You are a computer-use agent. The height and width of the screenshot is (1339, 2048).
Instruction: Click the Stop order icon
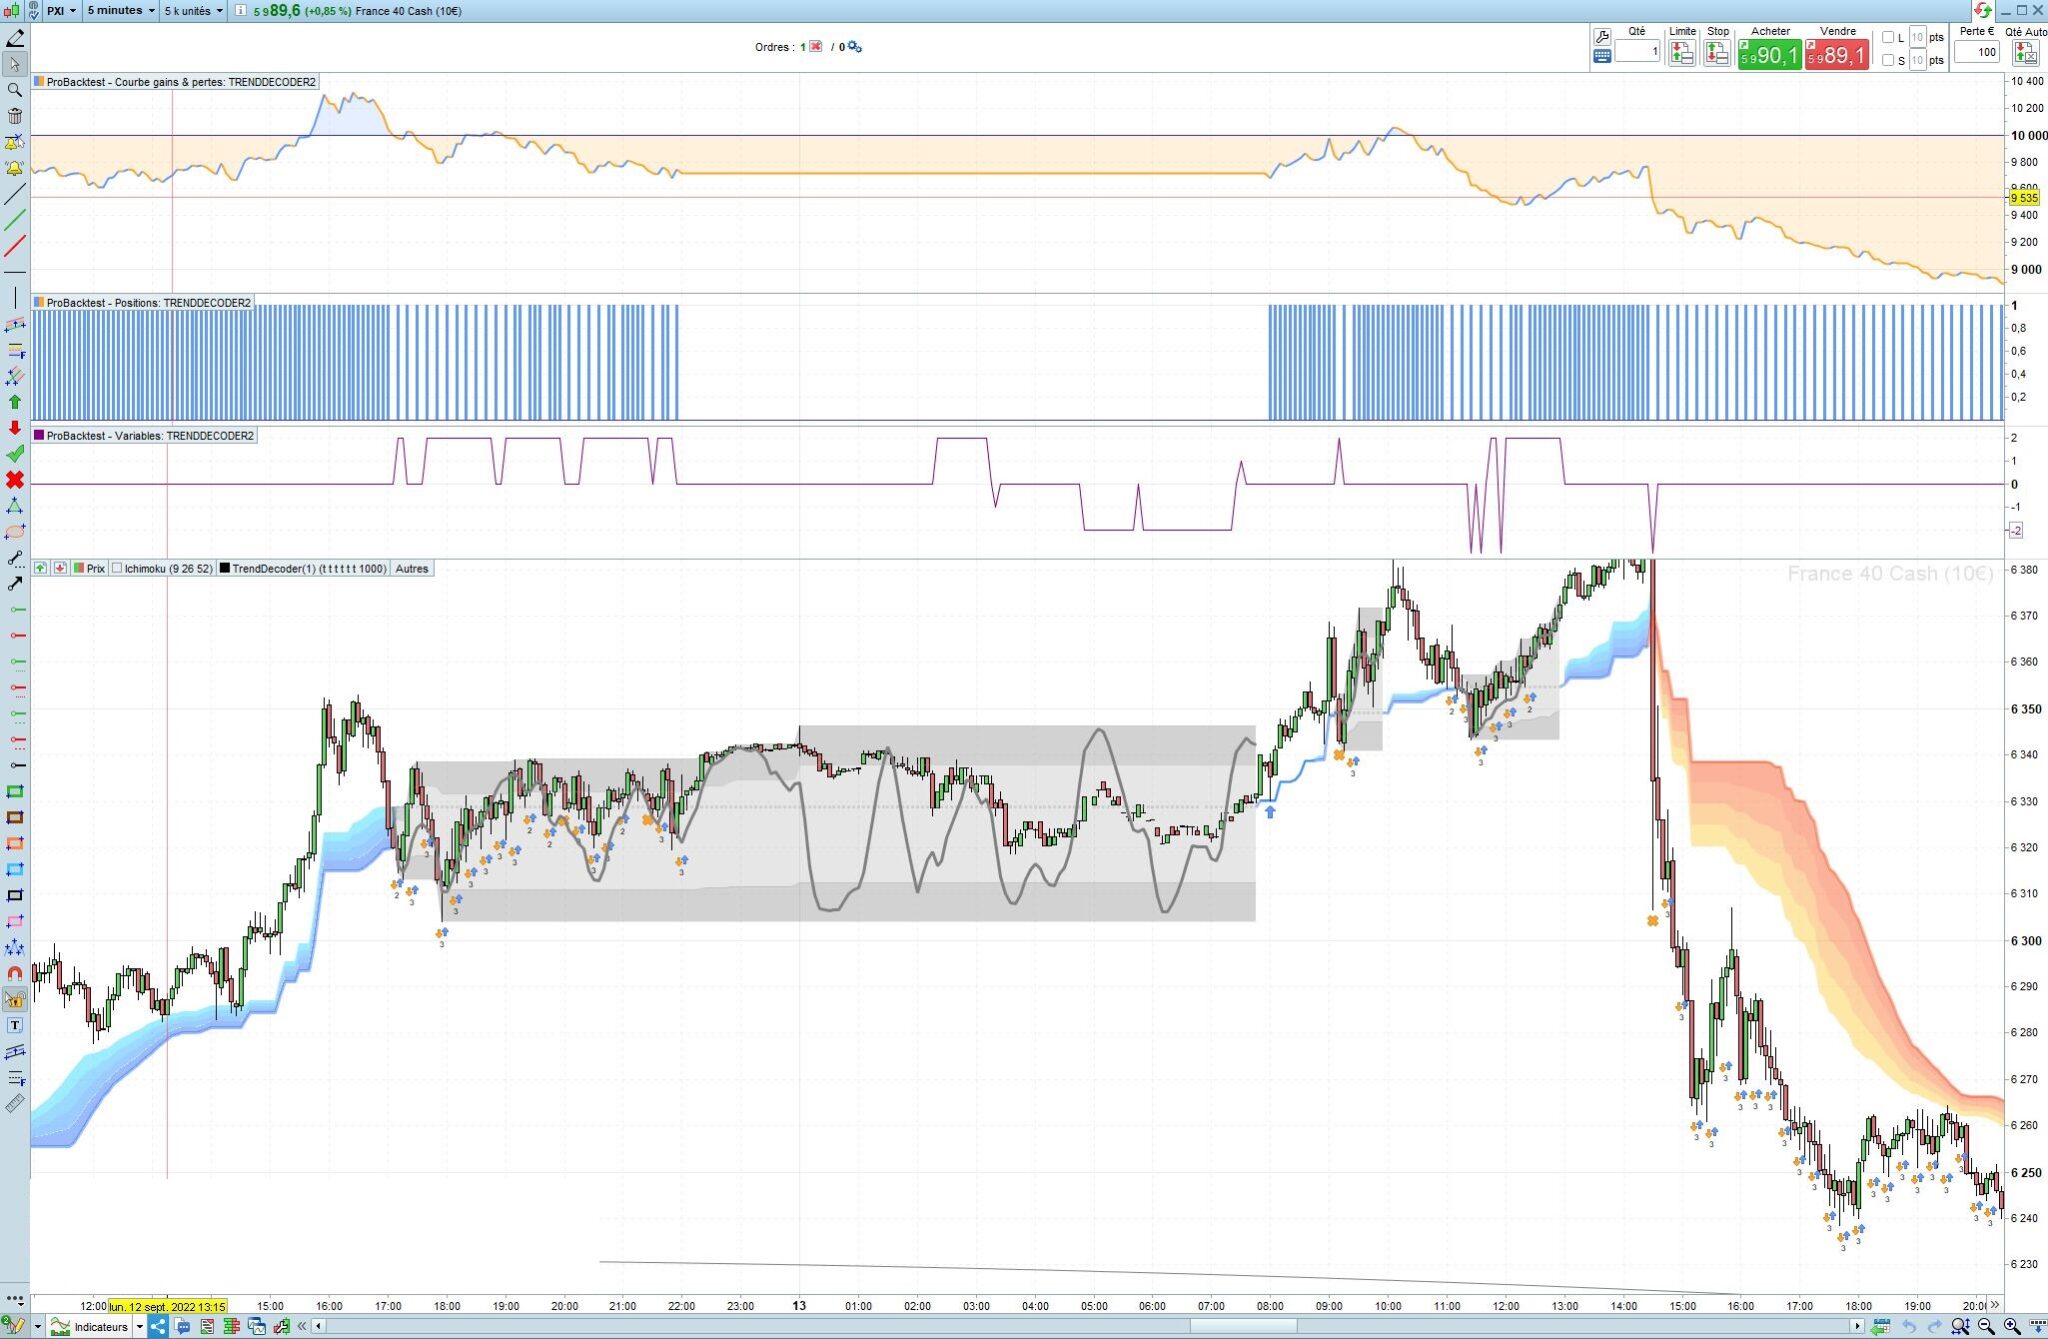[x=1717, y=54]
